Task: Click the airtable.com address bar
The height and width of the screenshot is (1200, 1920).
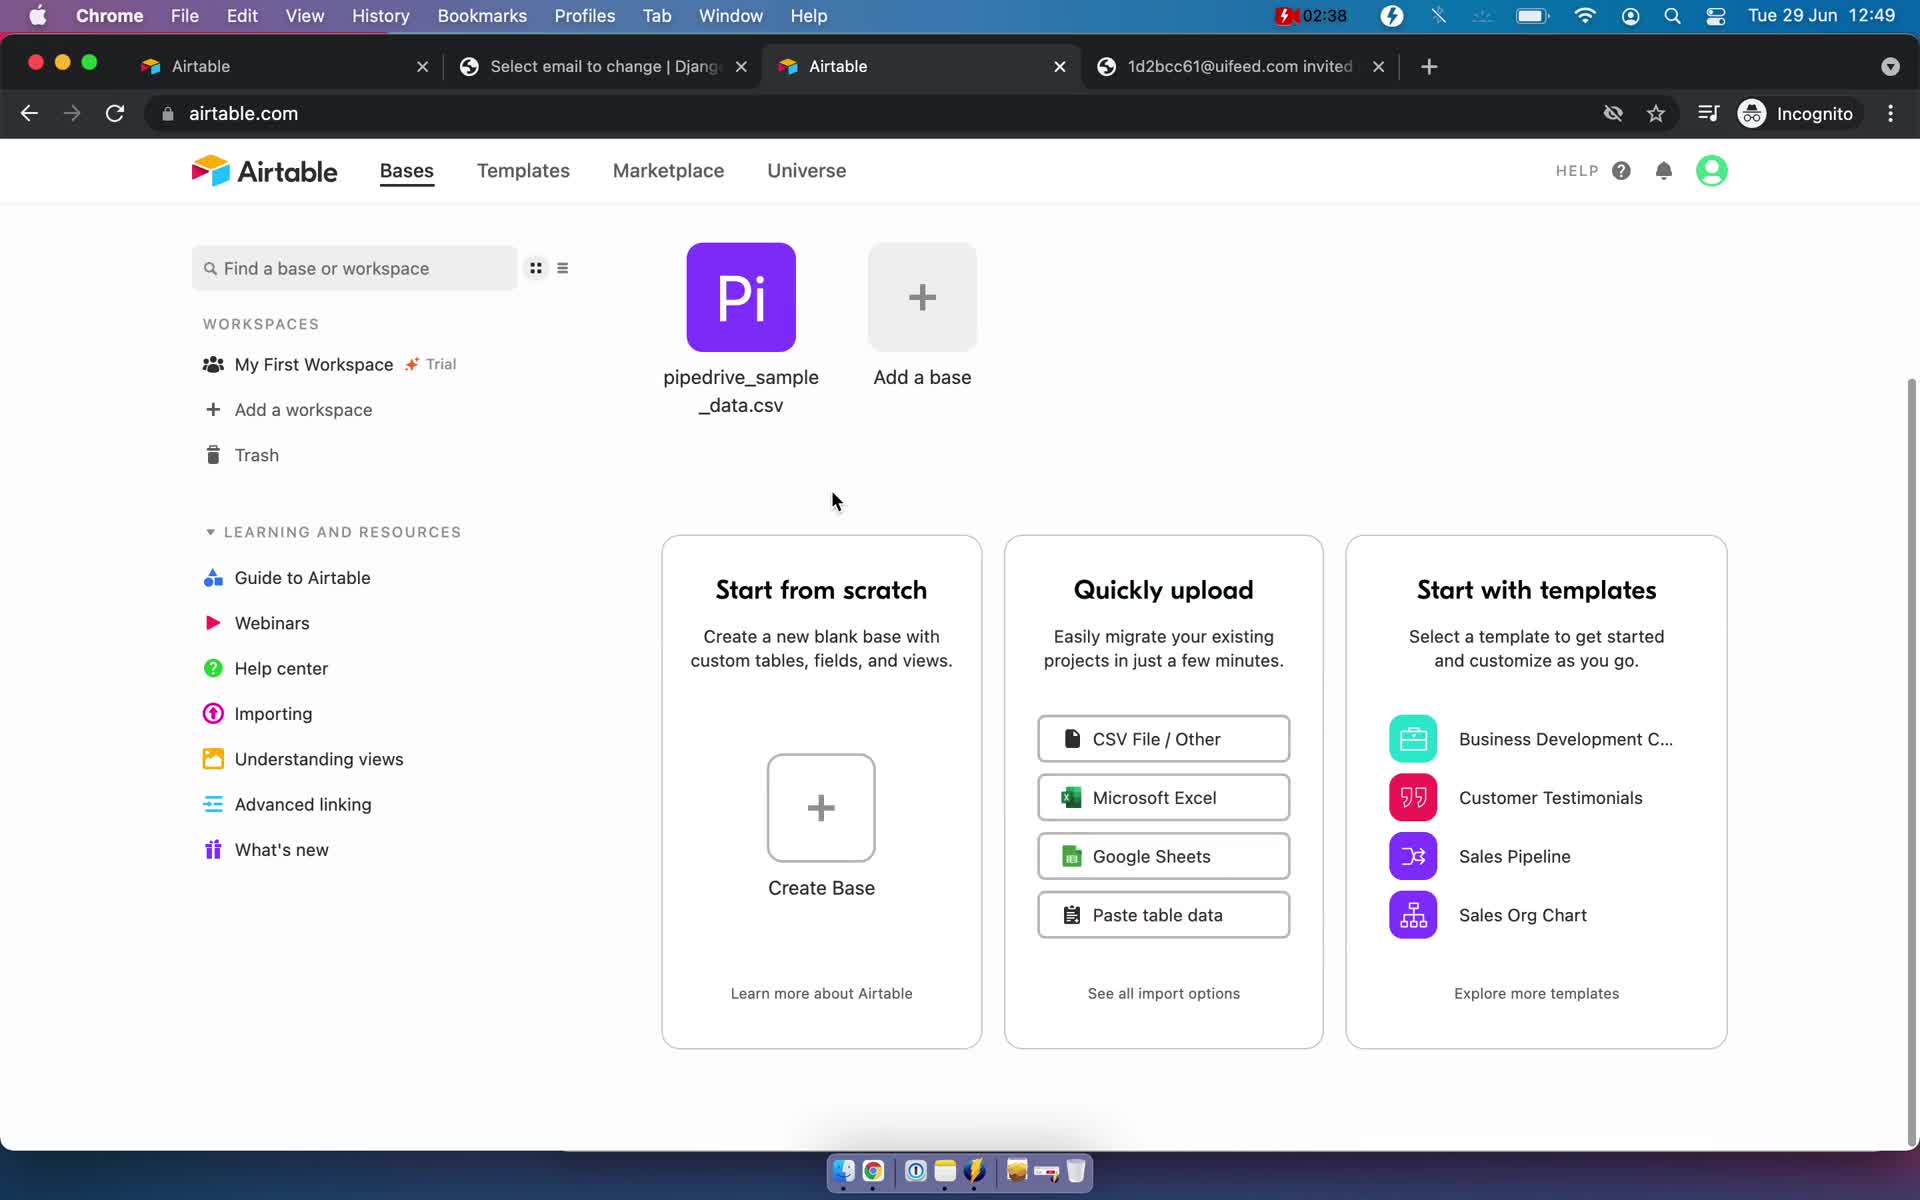Action: pos(243,113)
